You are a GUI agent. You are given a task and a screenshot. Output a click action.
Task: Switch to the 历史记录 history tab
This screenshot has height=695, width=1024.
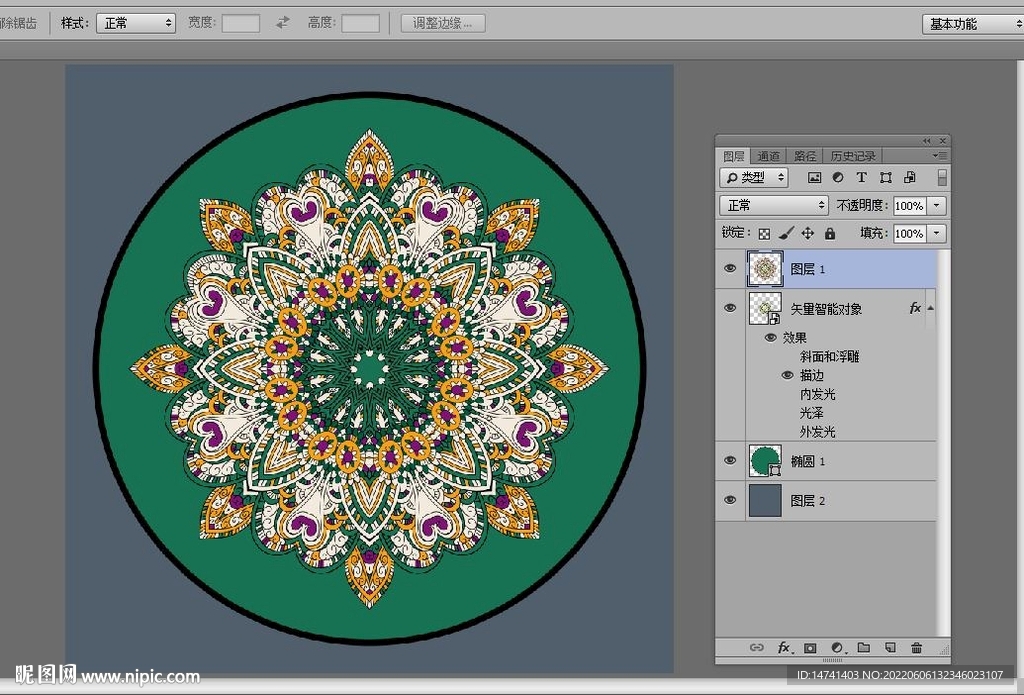point(853,155)
